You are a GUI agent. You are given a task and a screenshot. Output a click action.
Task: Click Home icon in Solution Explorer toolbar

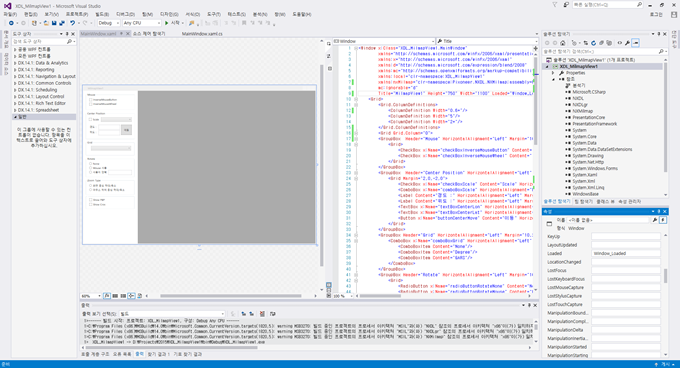[562, 43]
